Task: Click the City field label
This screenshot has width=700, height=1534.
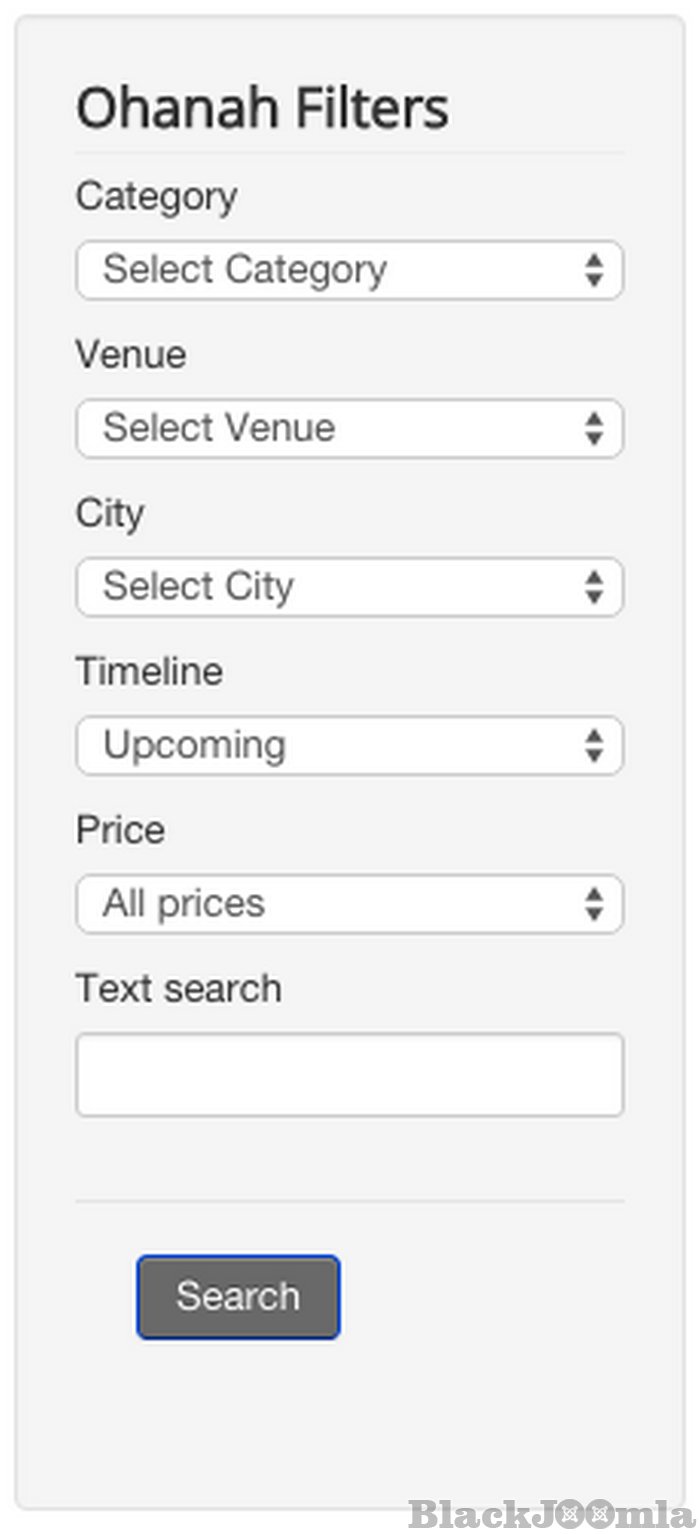Action: pos(110,513)
